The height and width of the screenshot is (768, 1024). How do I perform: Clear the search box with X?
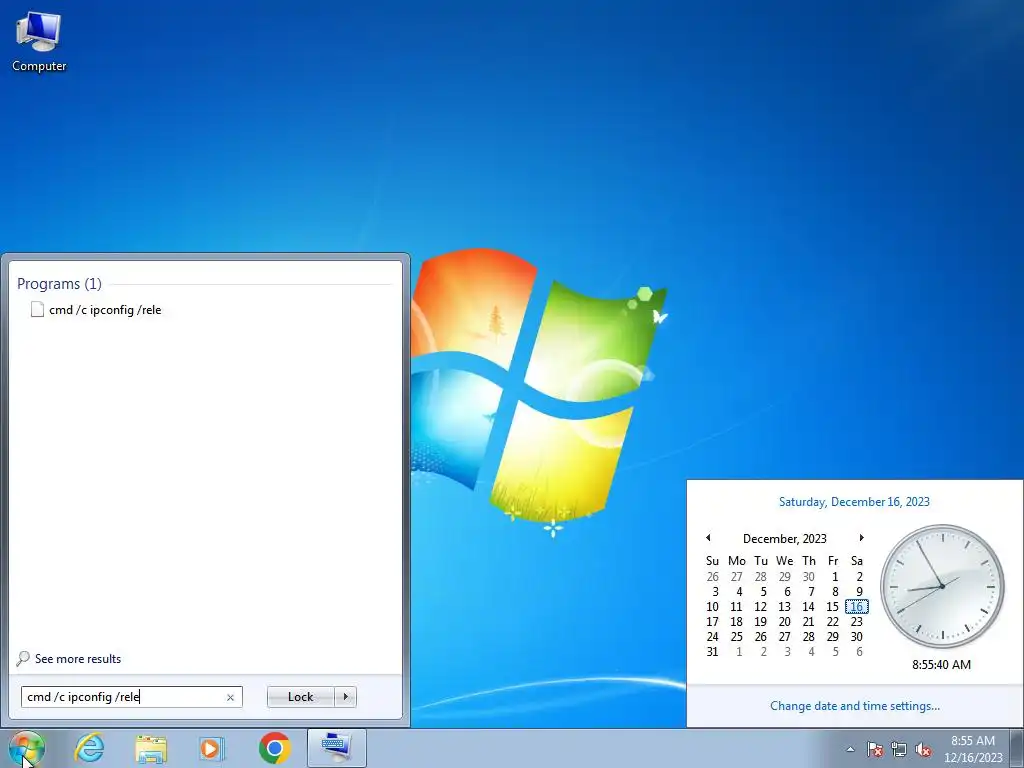230,697
